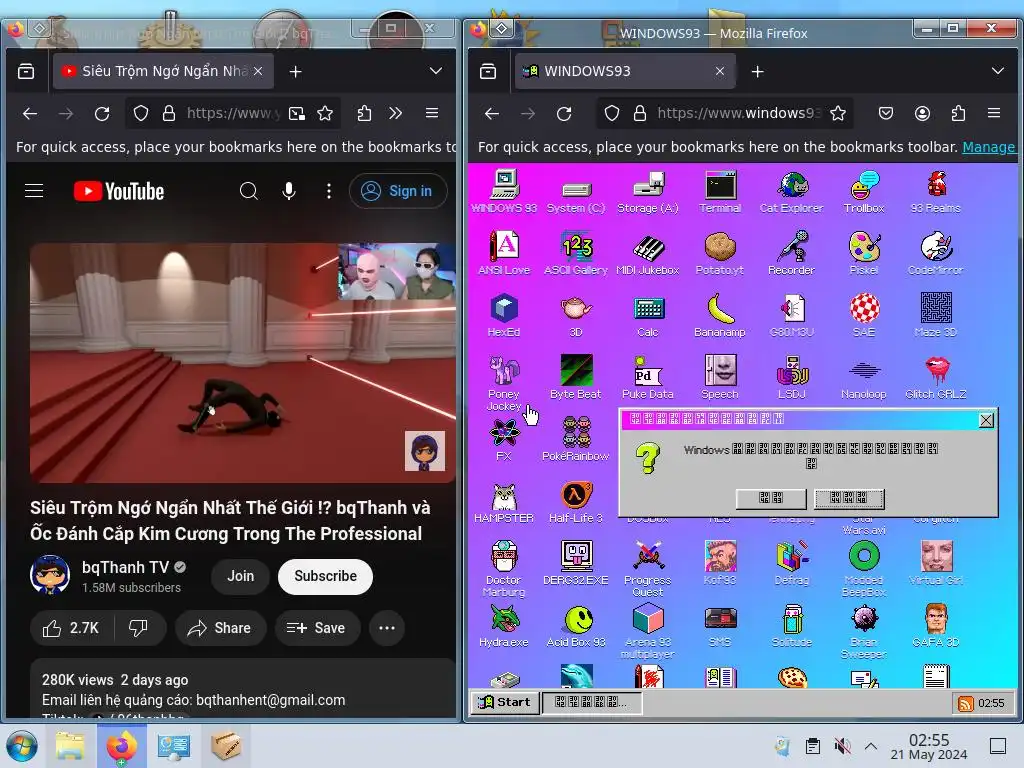Click the right button in Windows dialog
Image resolution: width=1024 pixels, height=768 pixels.
point(849,498)
